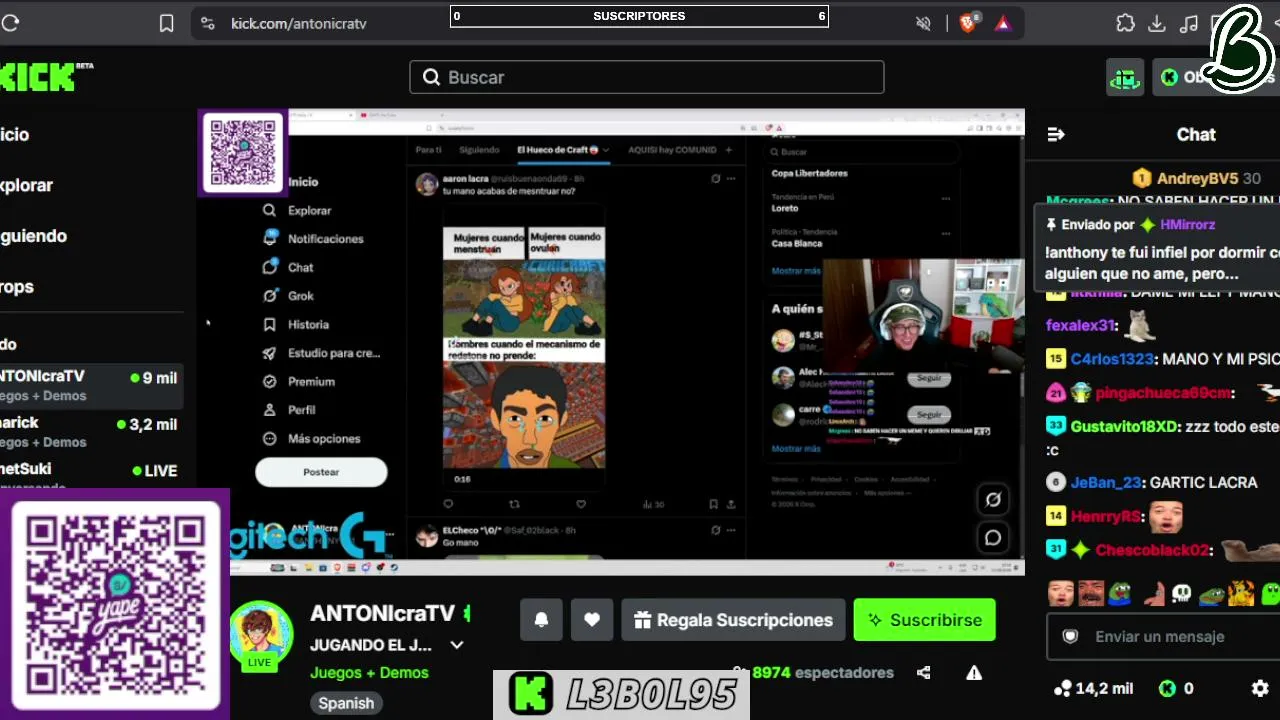Click username Gustavito18XD in chat

pos(1124,426)
